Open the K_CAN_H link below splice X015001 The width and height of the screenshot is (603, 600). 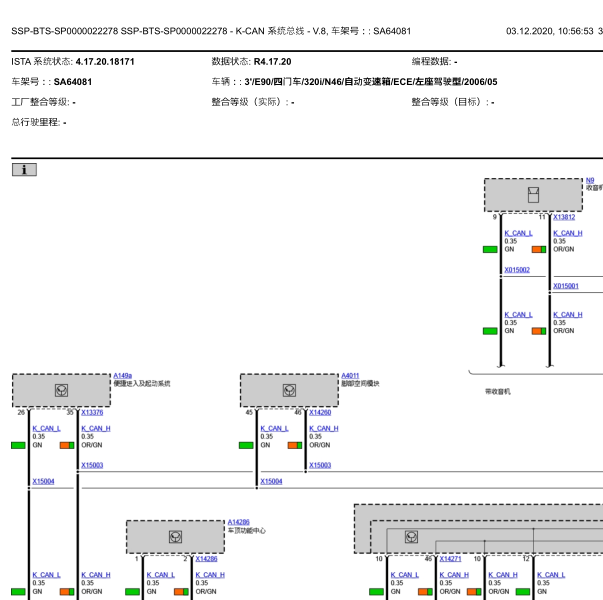tap(568, 315)
